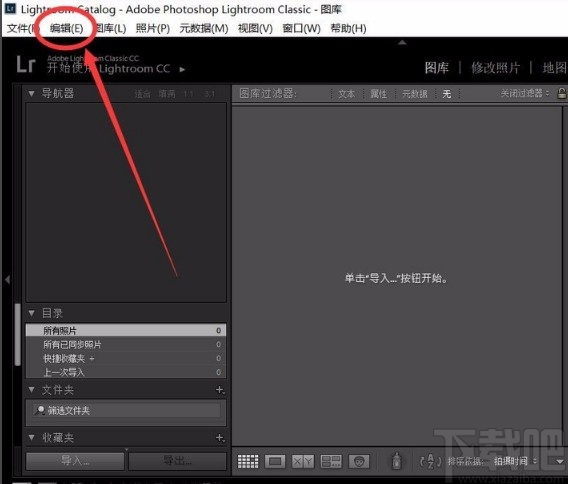Viewport: 568px width, 484px height.
Task: Set navigator zoom to 填满
Action: pyautogui.click(x=167, y=94)
